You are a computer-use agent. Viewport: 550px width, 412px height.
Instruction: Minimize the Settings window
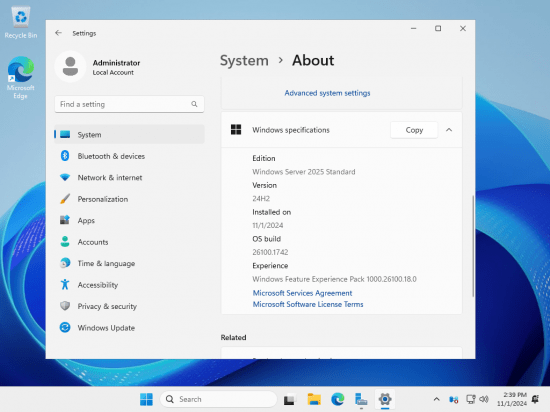pos(414,28)
